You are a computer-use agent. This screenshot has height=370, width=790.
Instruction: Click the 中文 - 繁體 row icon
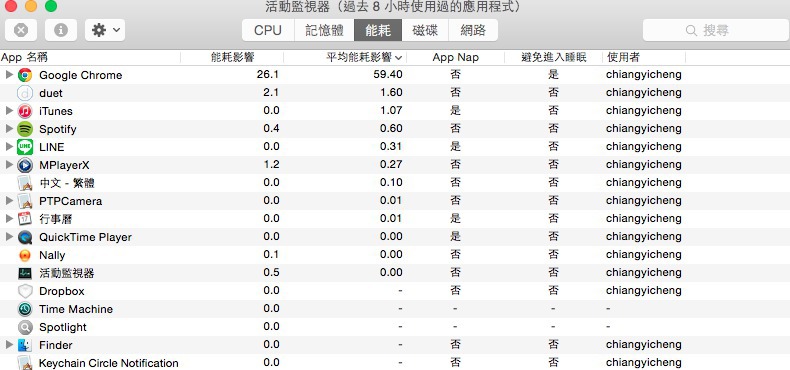pos(25,183)
